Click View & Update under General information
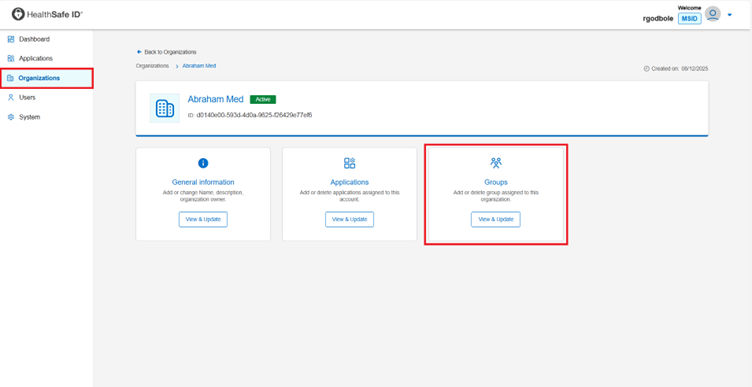Image resolution: width=752 pixels, height=387 pixels. [x=203, y=219]
